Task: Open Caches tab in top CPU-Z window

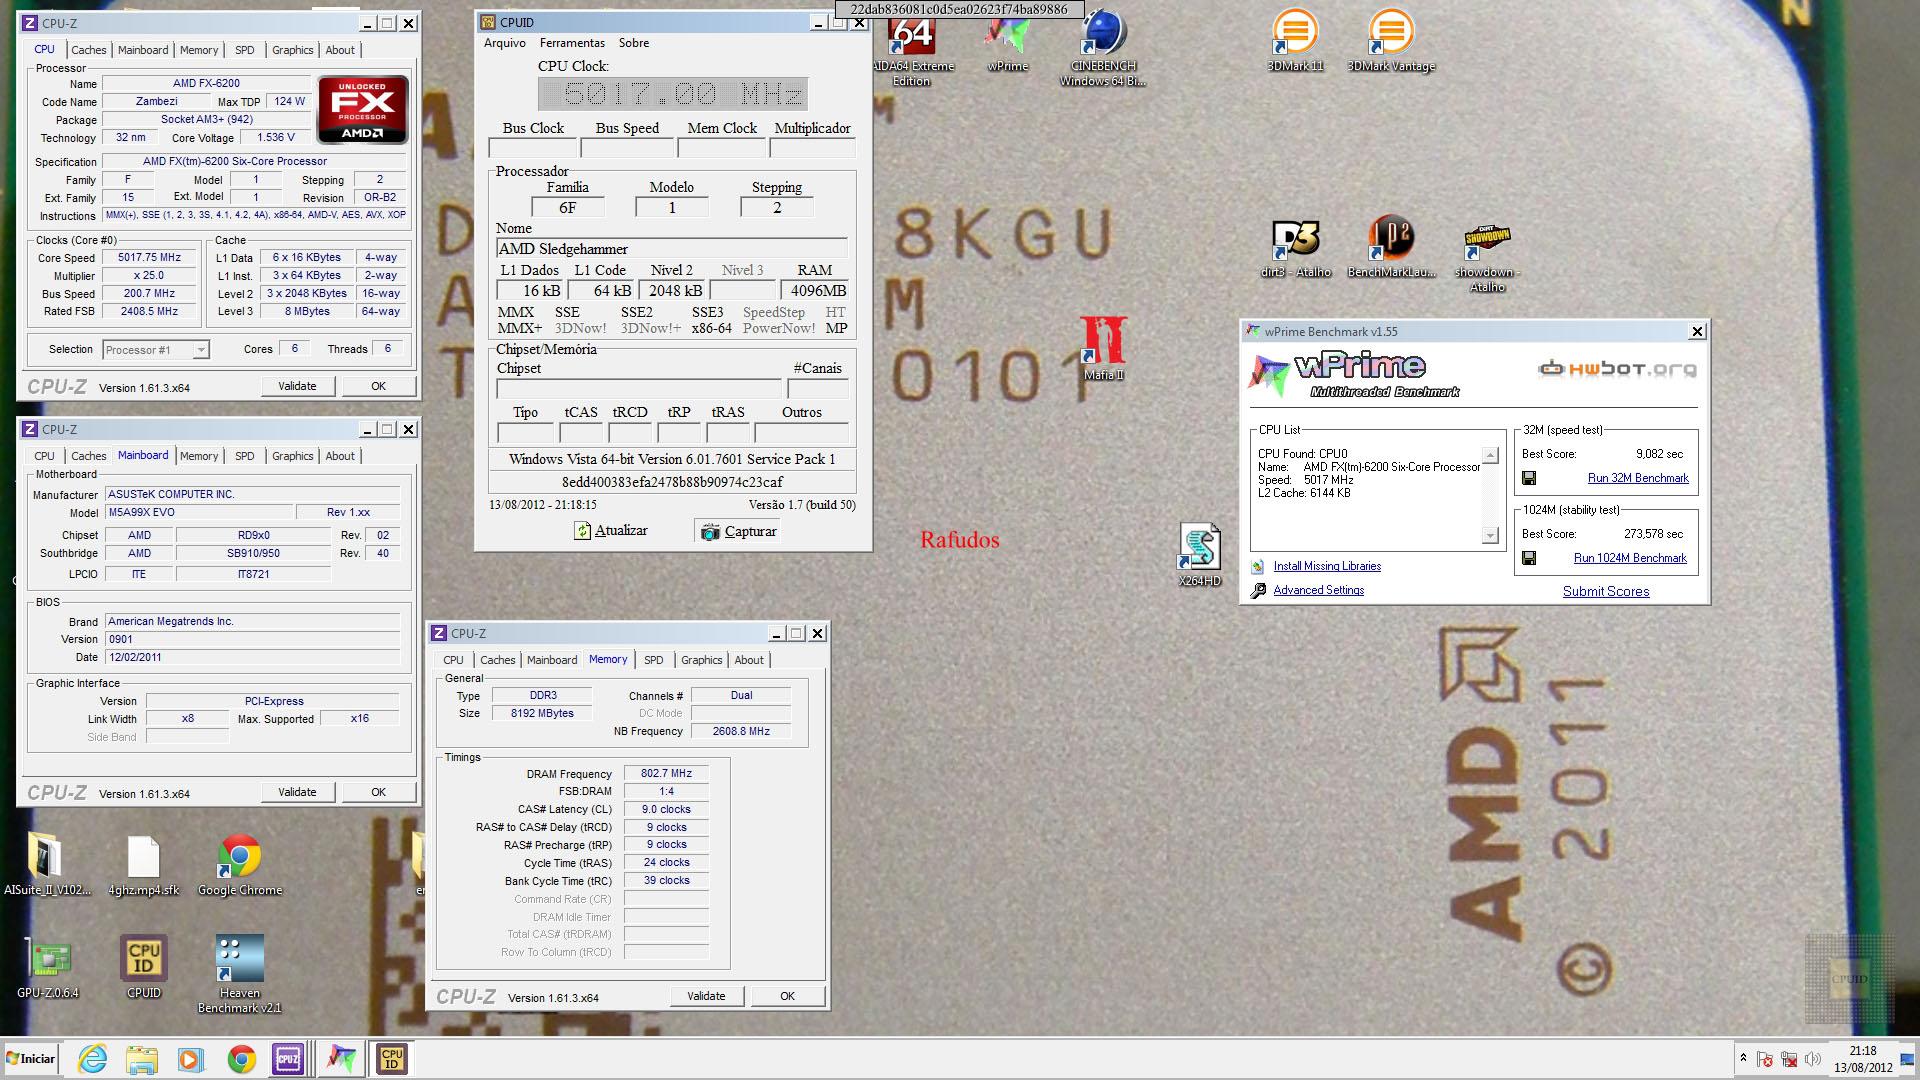Action: 88,50
